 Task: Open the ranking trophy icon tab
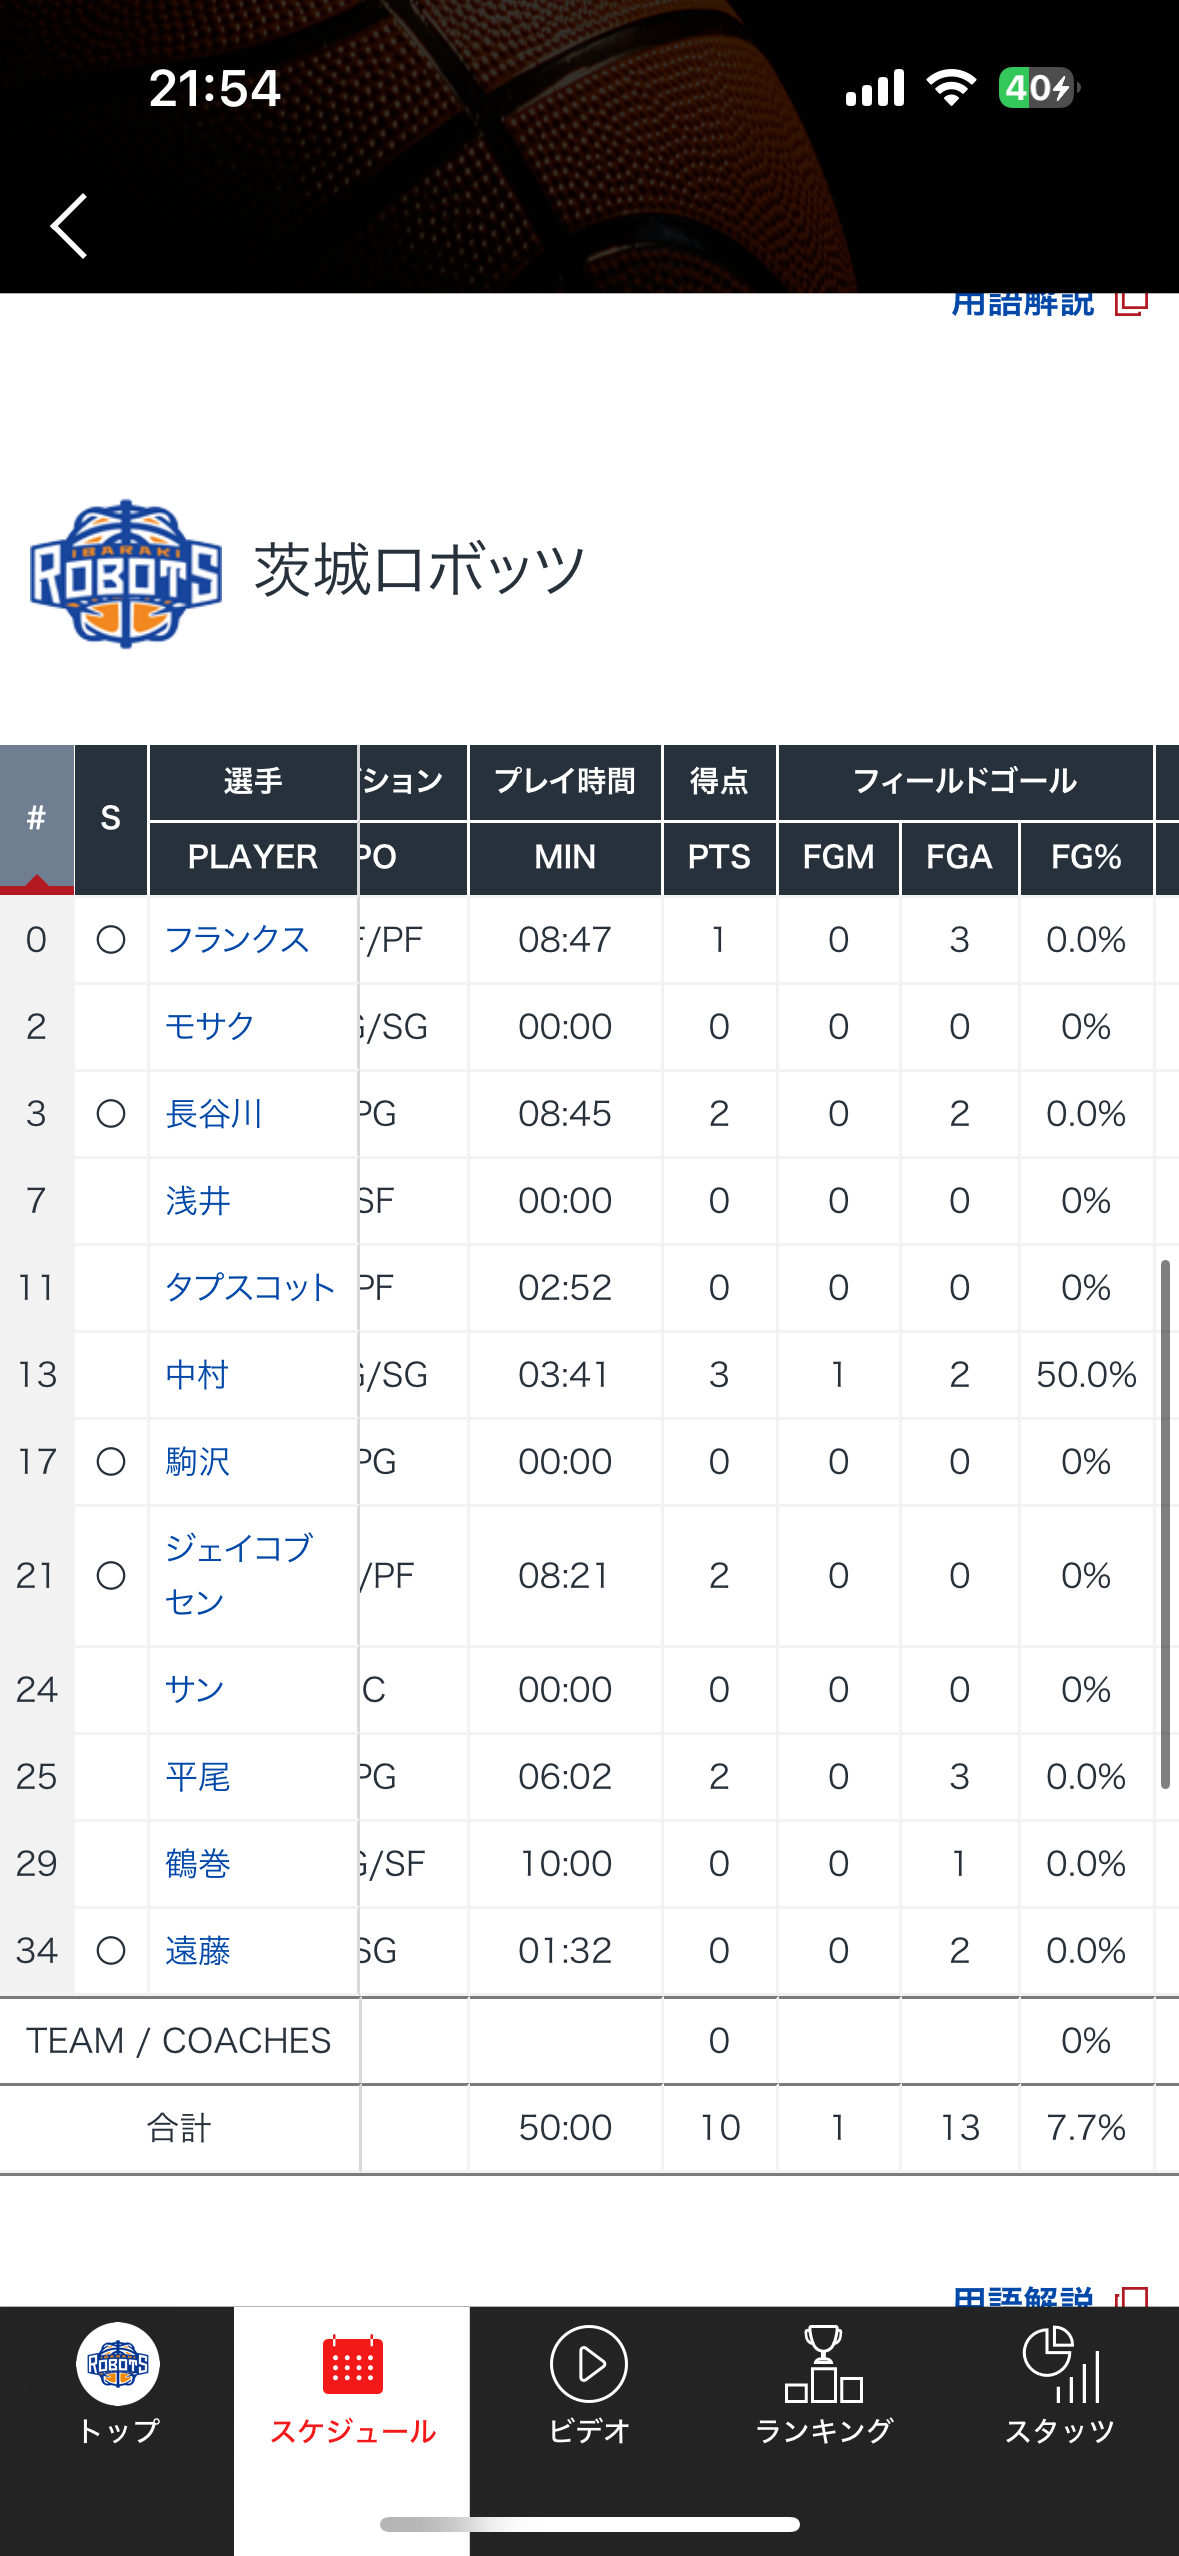[824, 2364]
